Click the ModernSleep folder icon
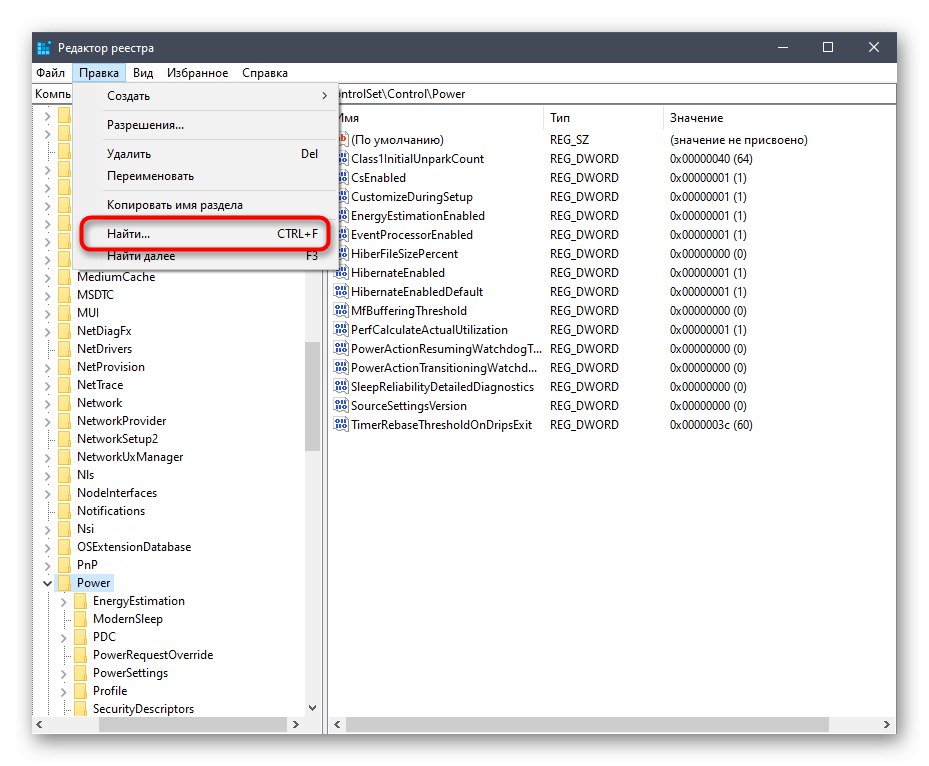 (x=81, y=618)
